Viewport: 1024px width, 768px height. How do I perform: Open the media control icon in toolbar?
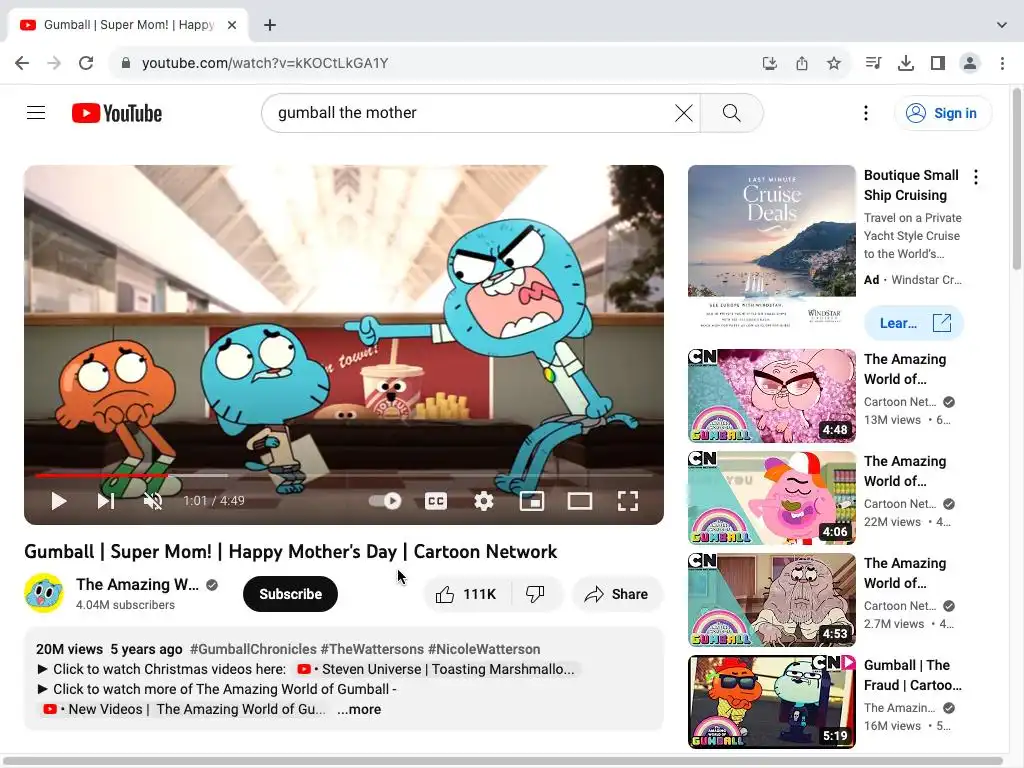point(873,63)
